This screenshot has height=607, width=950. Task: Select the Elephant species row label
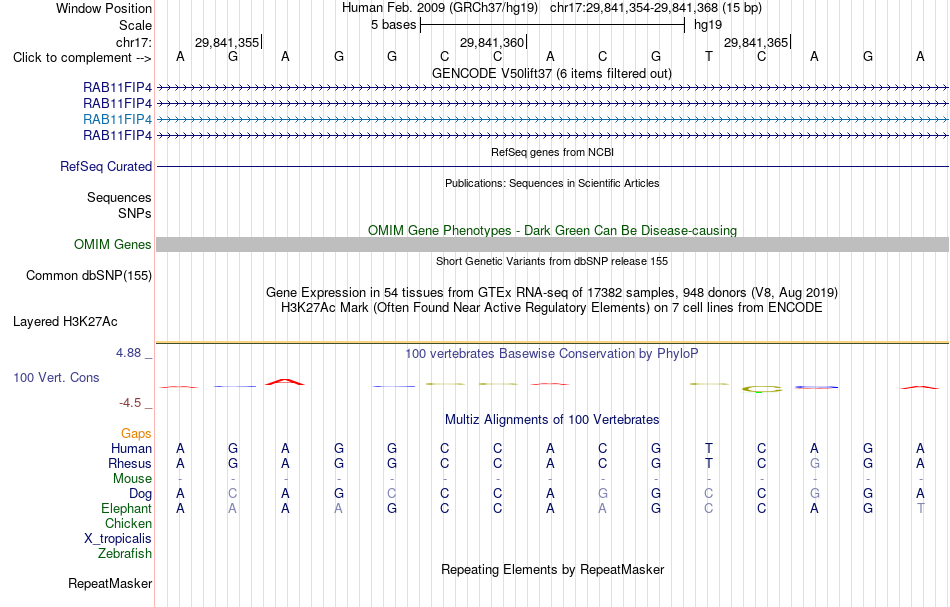(126, 509)
